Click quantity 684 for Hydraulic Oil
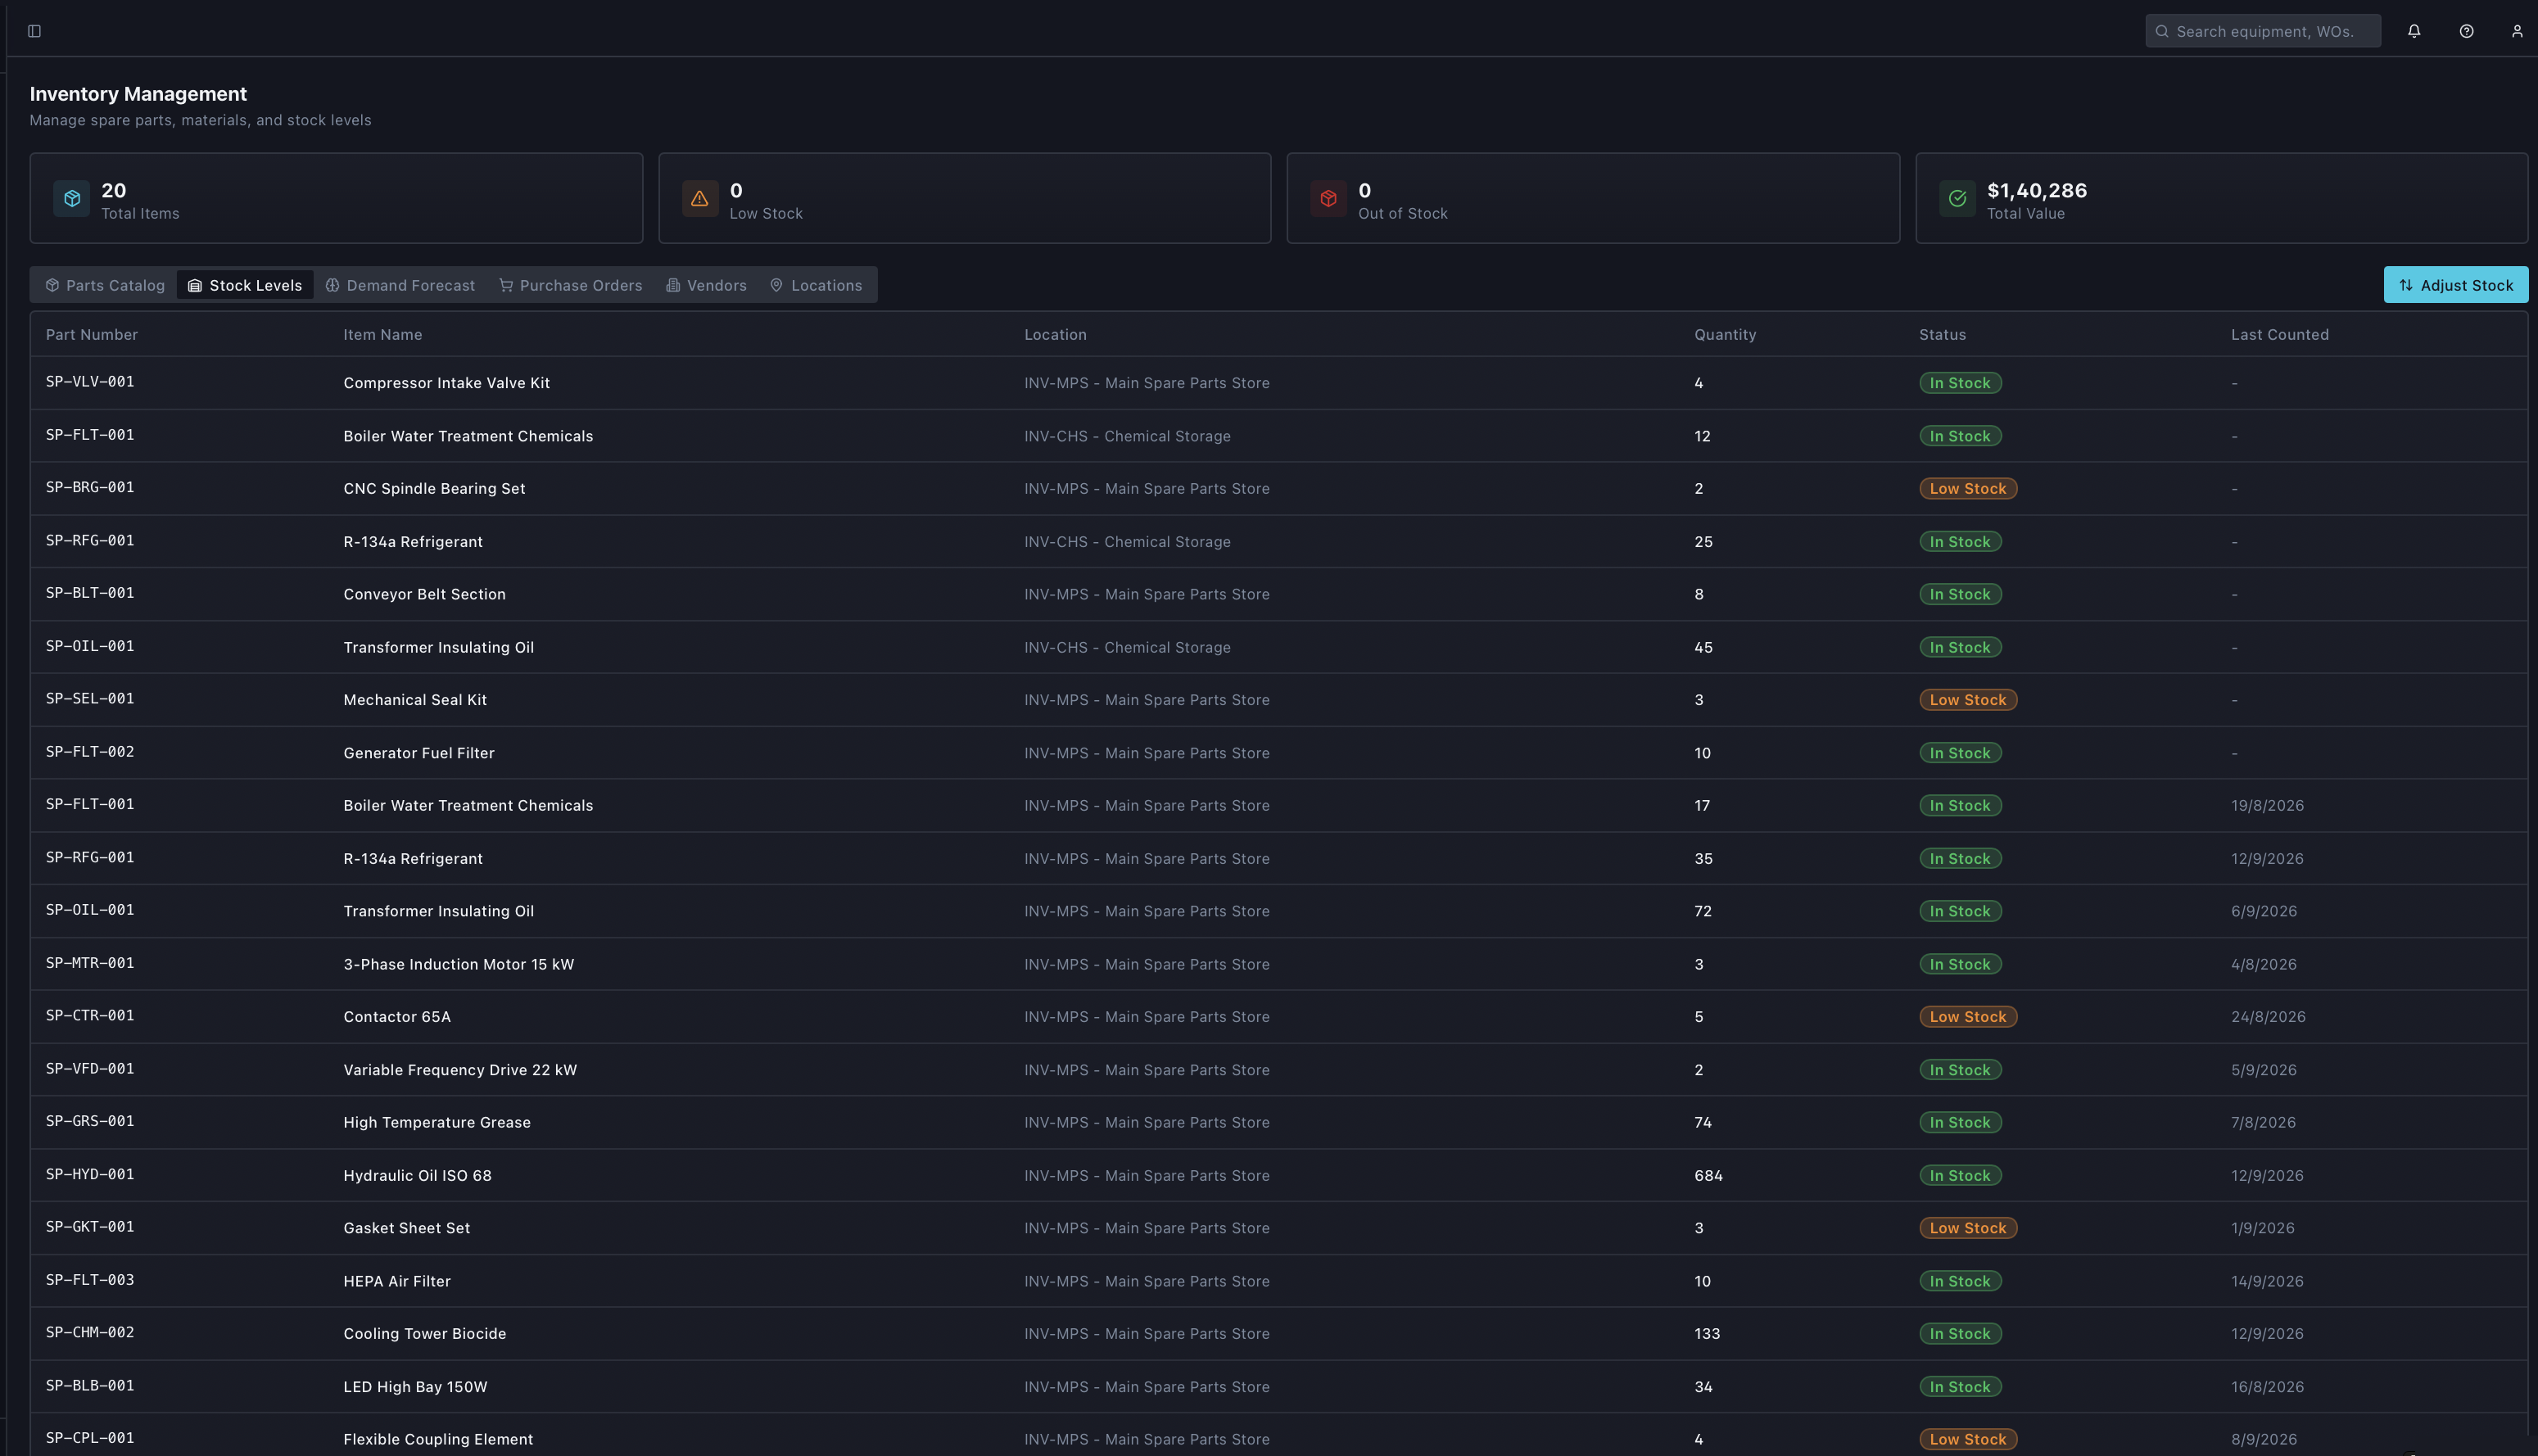Viewport: 2538px width, 1456px height. coord(1708,1175)
